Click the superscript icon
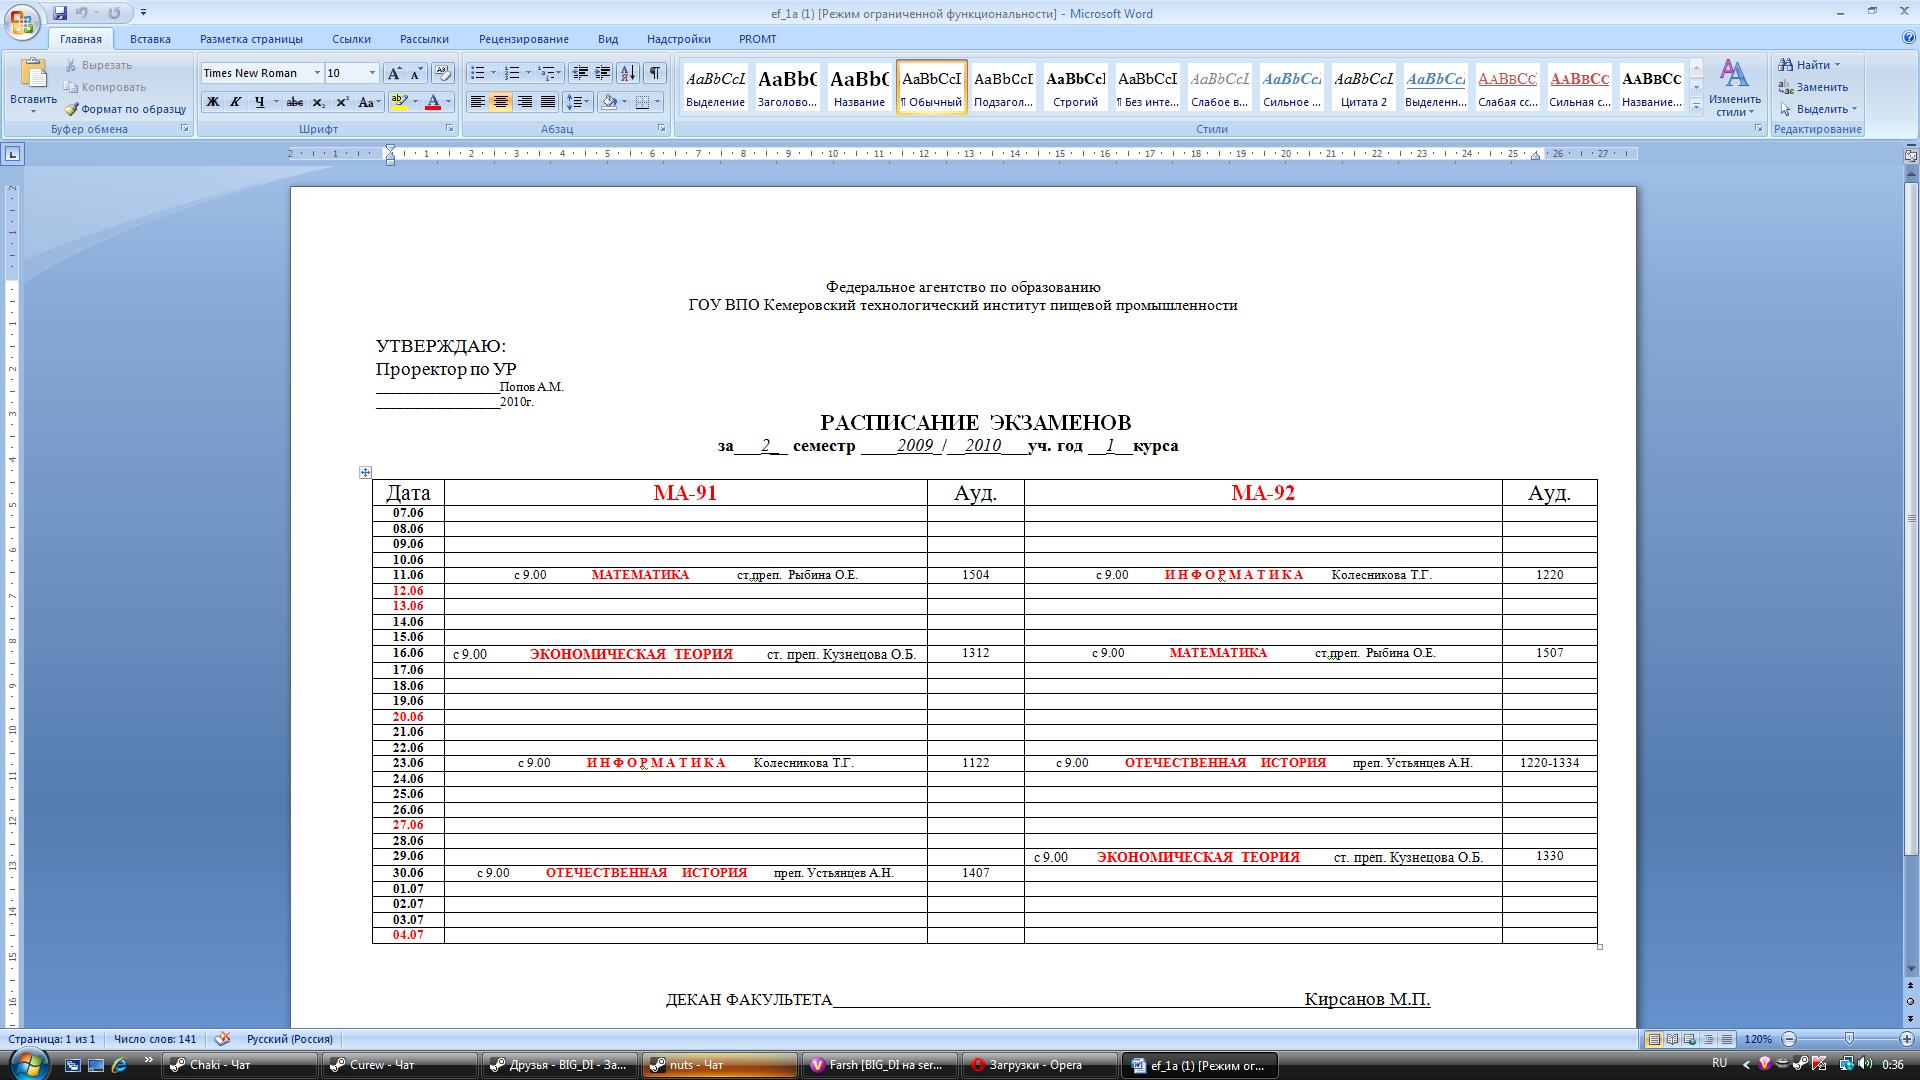The width and height of the screenshot is (1920, 1080). coord(342,102)
